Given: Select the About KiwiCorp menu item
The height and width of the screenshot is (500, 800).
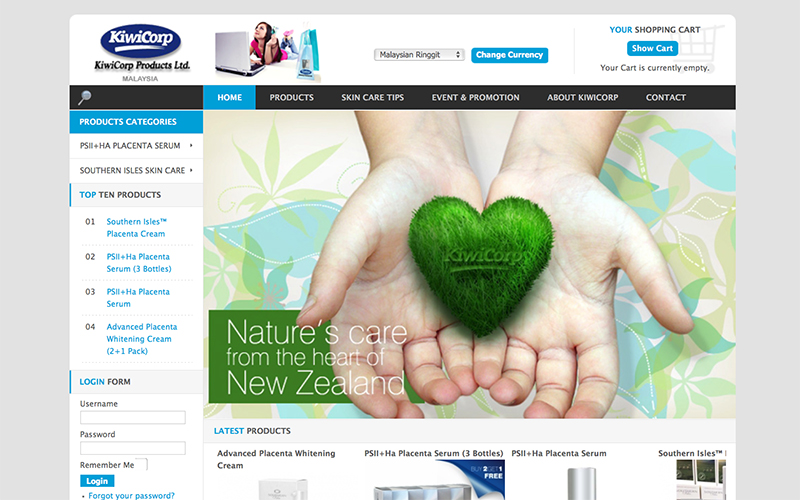Looking at the screenshot, I should point(581,98).
